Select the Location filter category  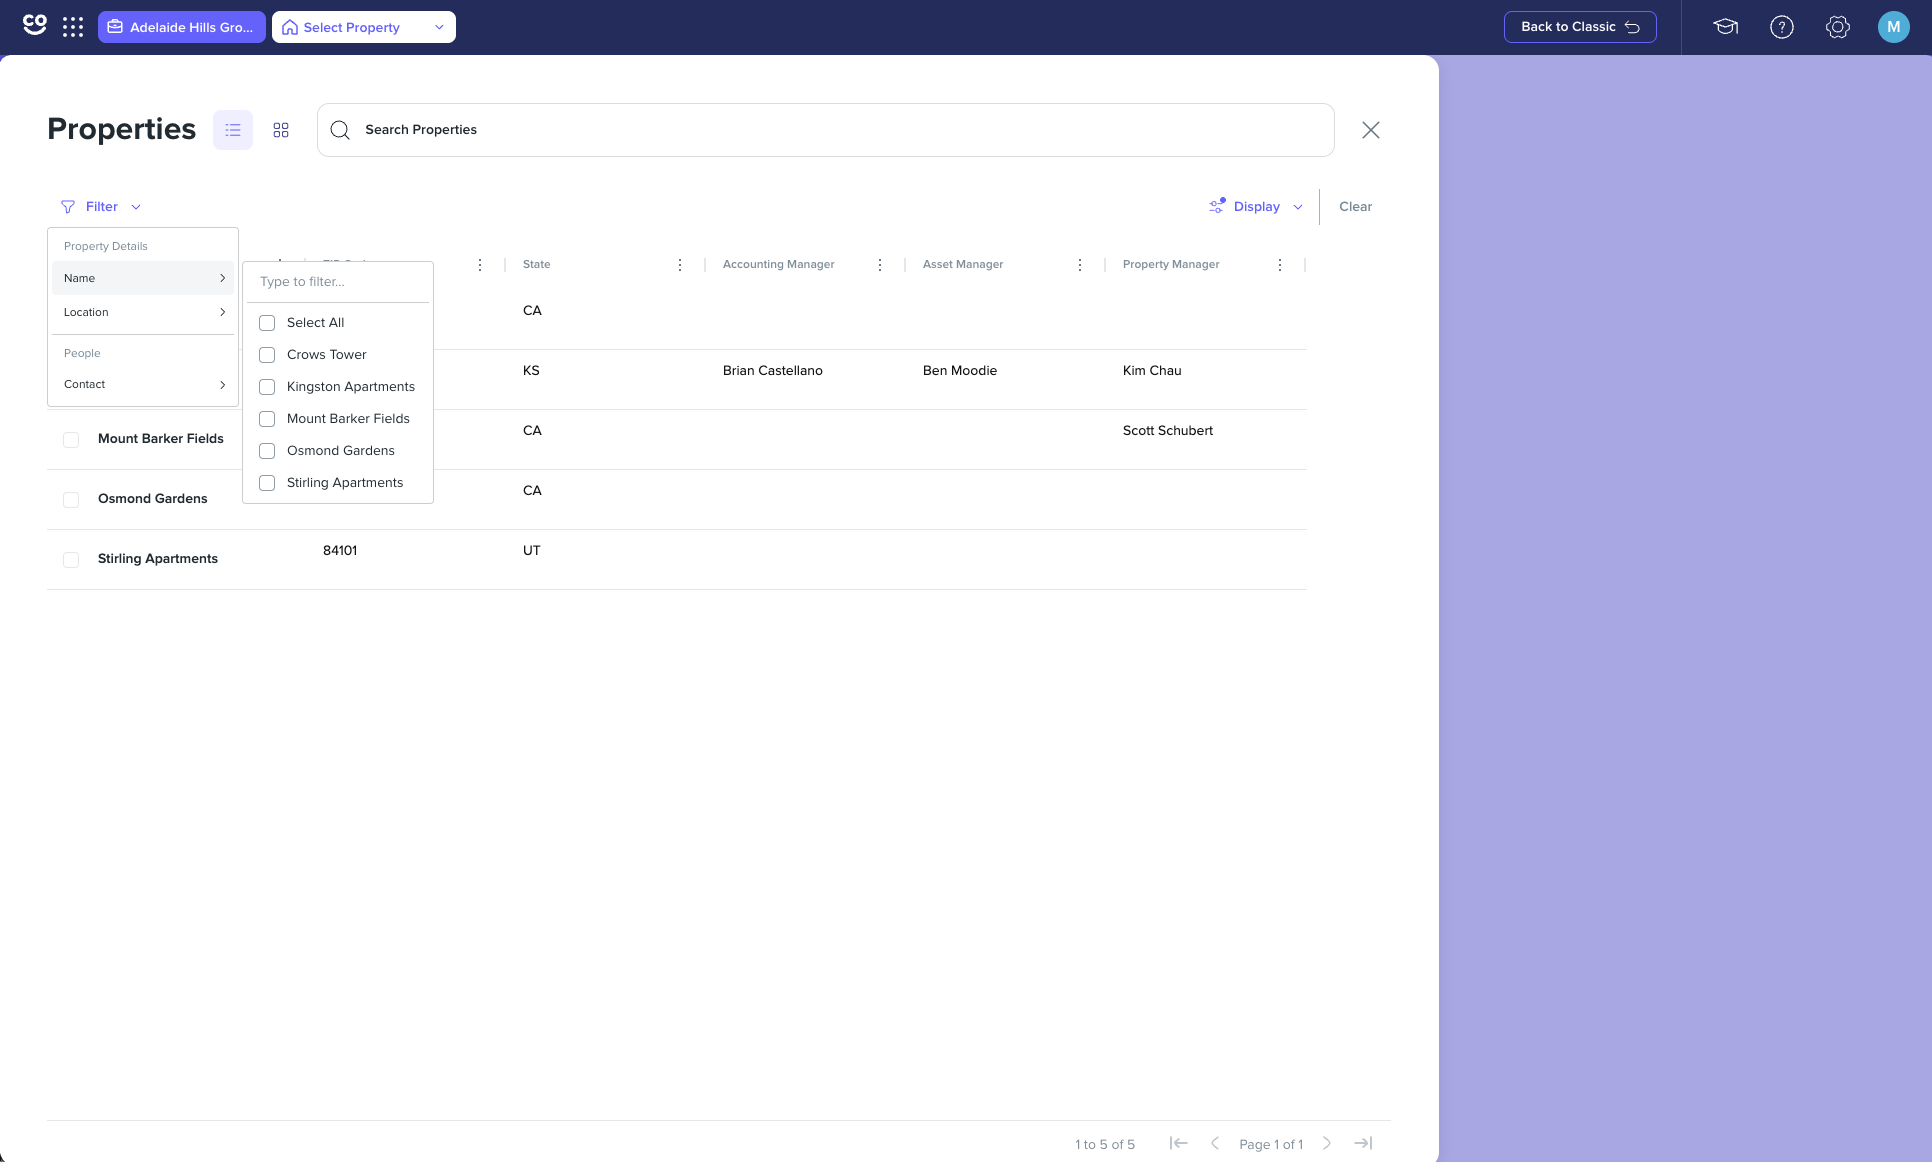[x=143, y=312]
